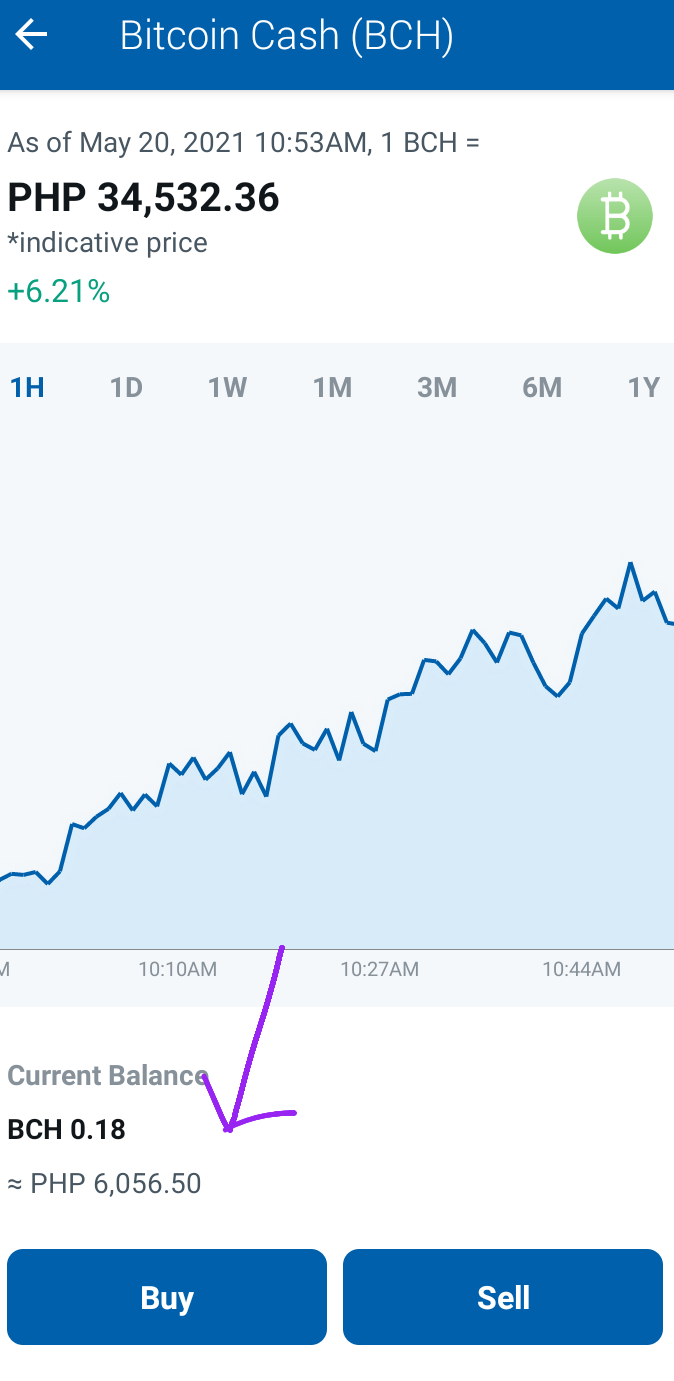Viewport: 674px width, 1381px height.
Task: View the 1Y chart range
Action: [644, 387]
